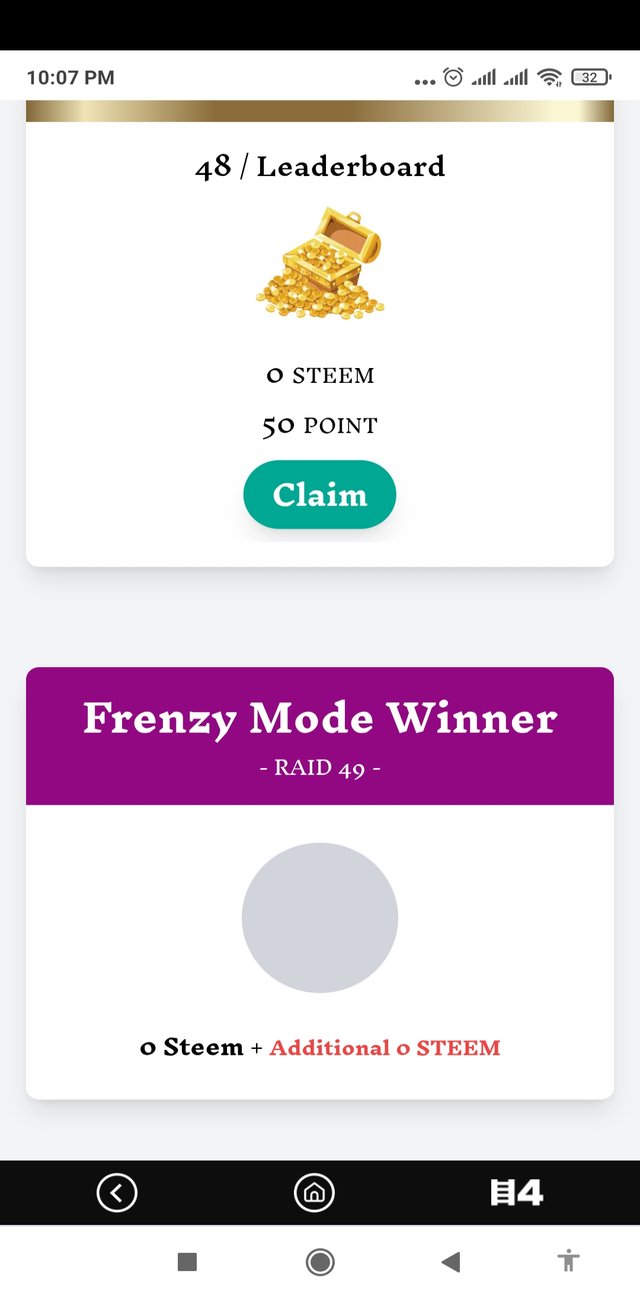
Task: Tap the 48 / Leaderboard heading
Action: [x=320, y=166]
